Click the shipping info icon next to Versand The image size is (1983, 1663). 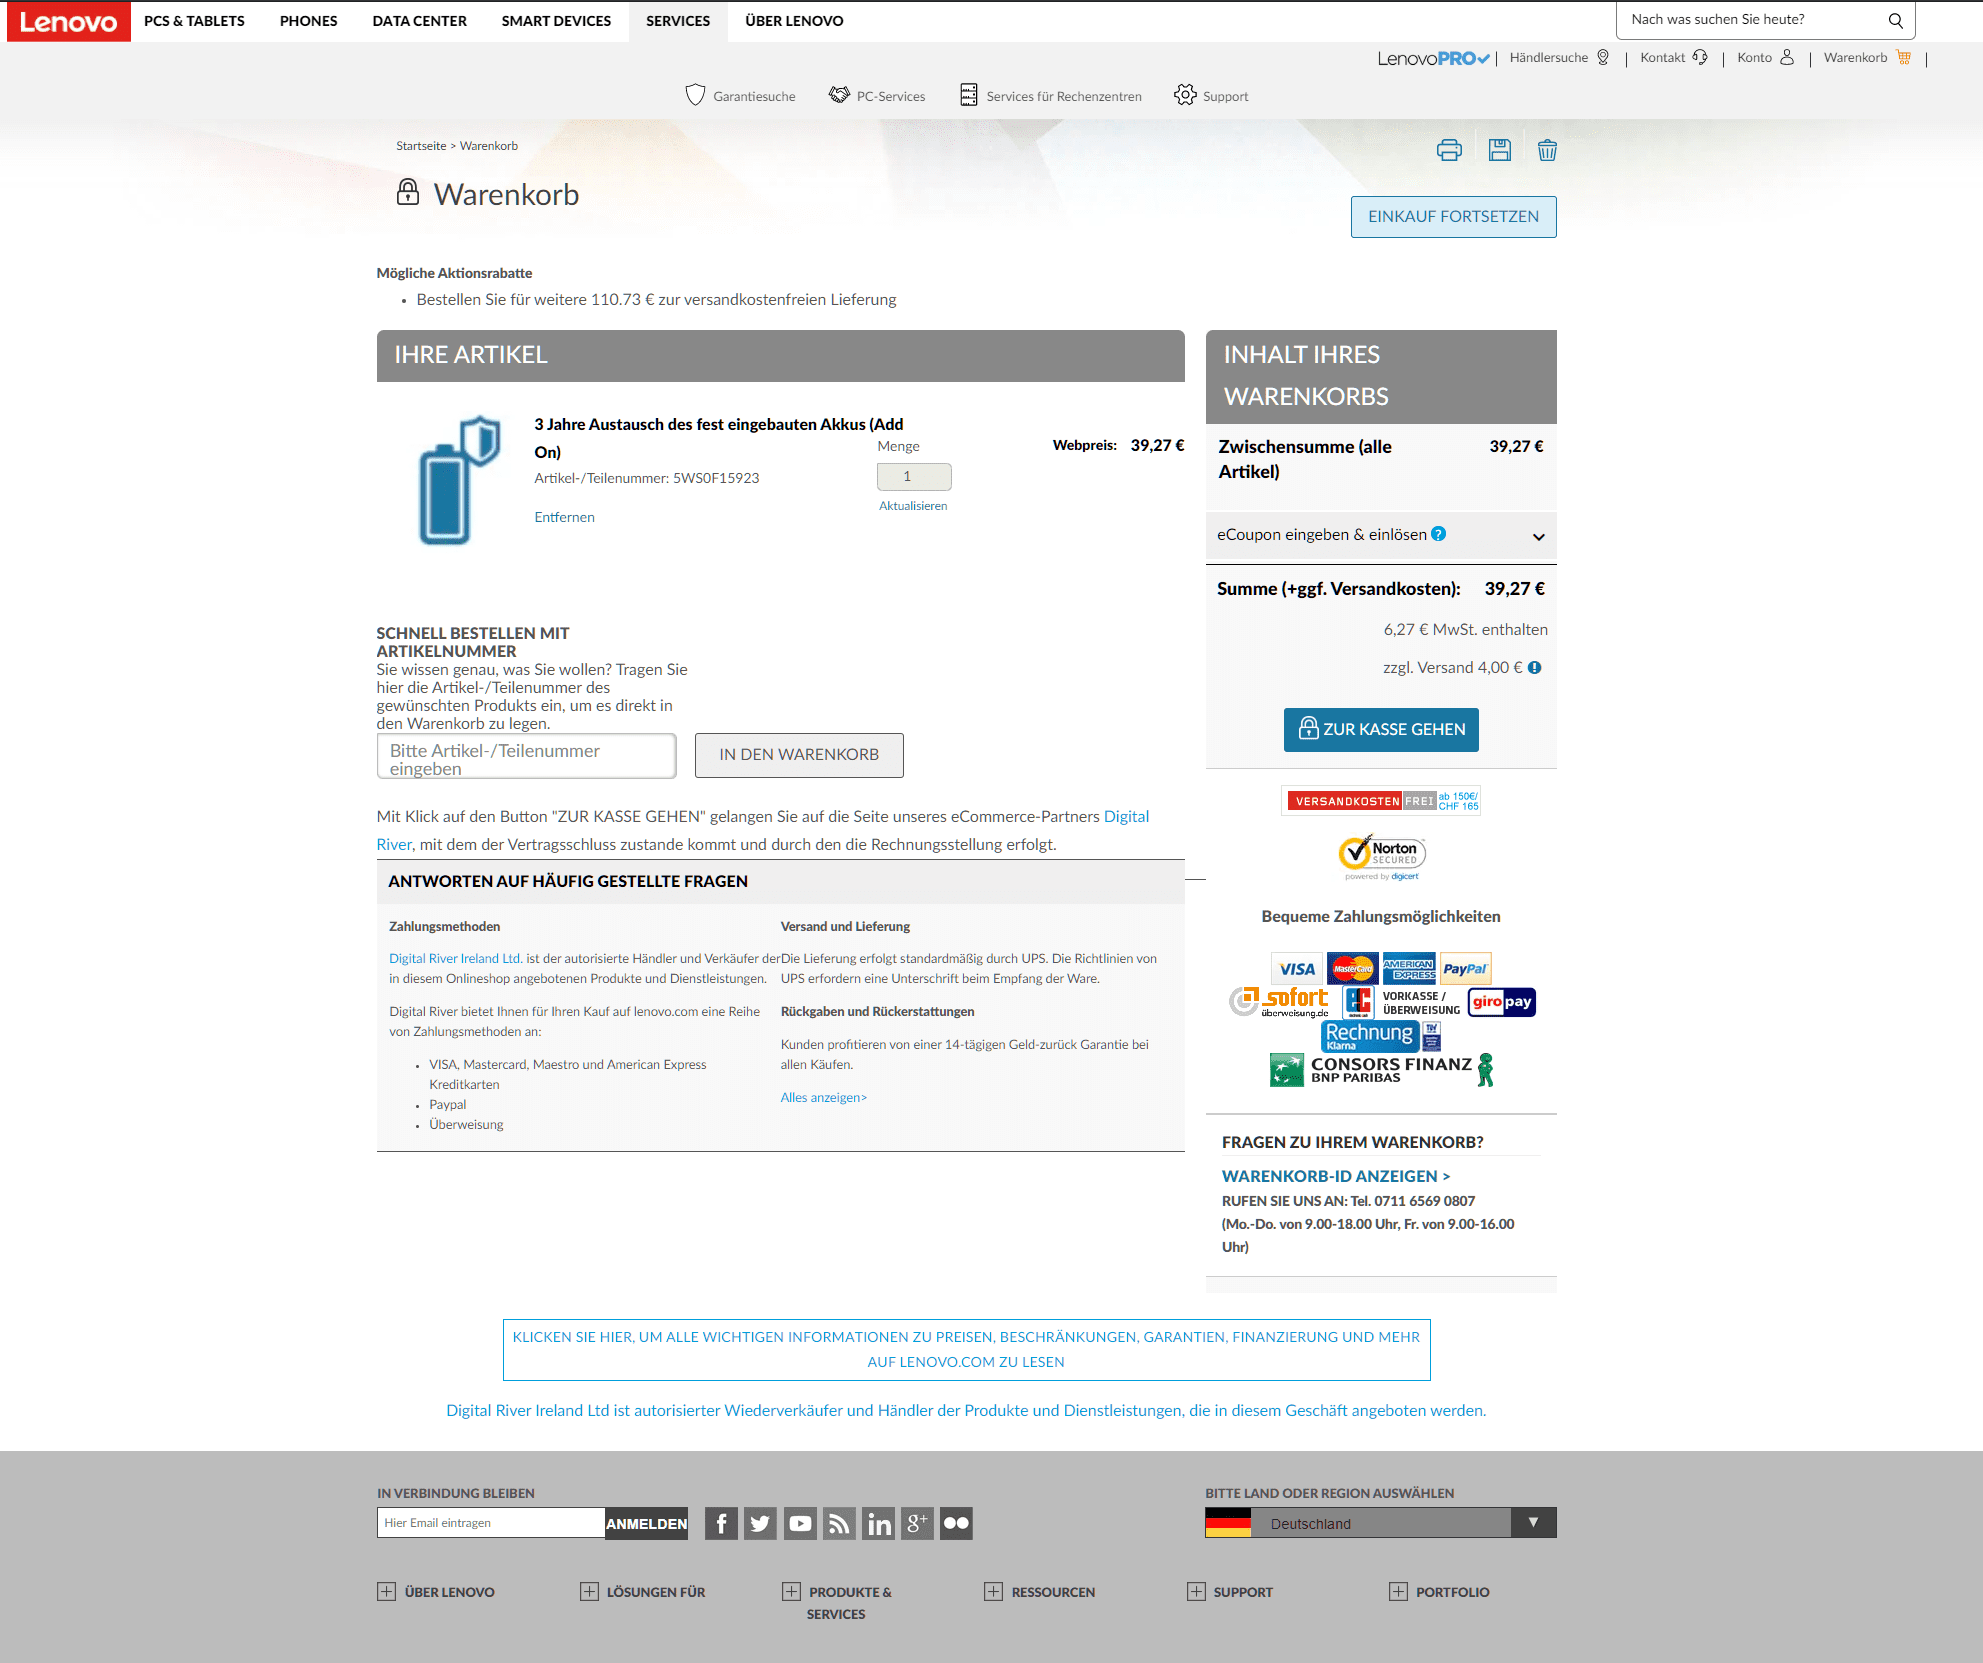pos(1535,668)
